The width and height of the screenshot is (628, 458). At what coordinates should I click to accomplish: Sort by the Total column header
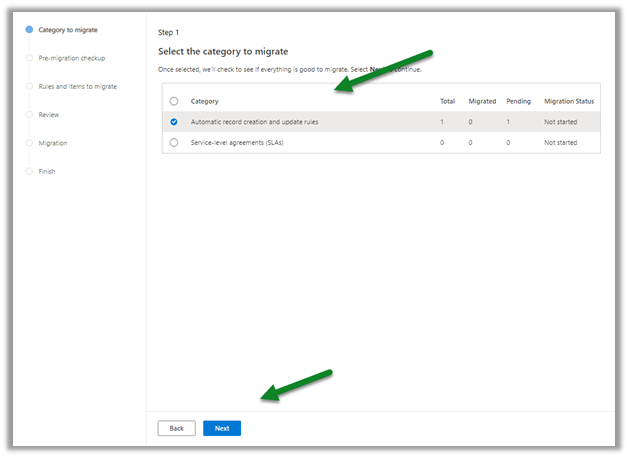tap(447, 101)
